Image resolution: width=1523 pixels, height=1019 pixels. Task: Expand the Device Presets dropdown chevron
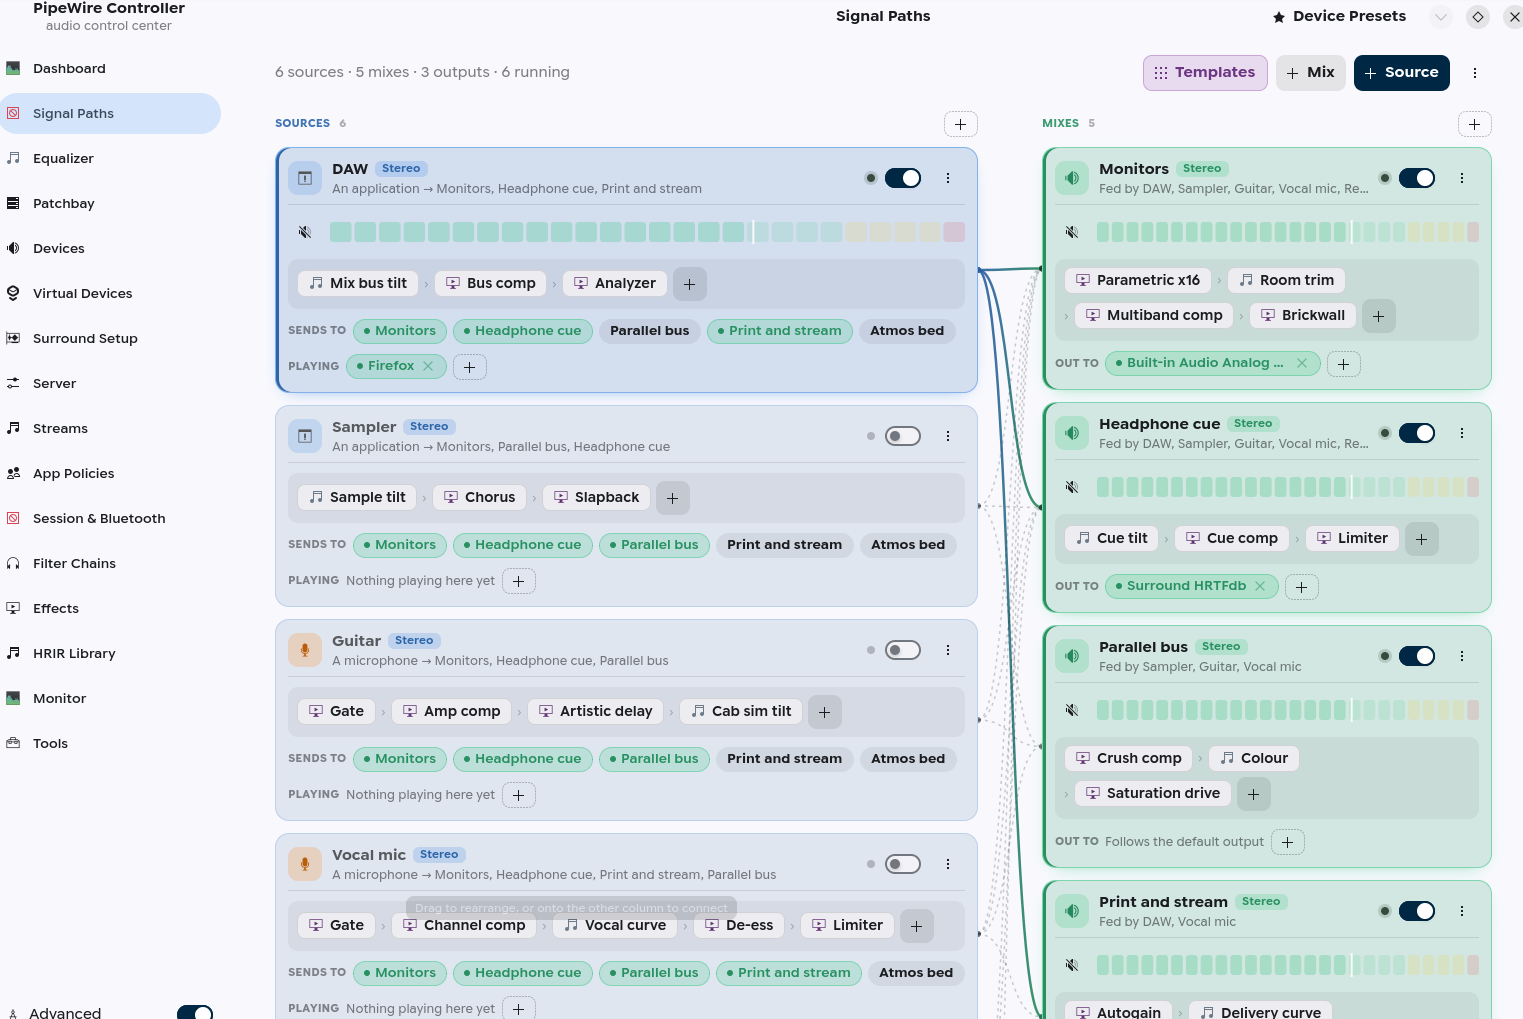click(1441, 17)
